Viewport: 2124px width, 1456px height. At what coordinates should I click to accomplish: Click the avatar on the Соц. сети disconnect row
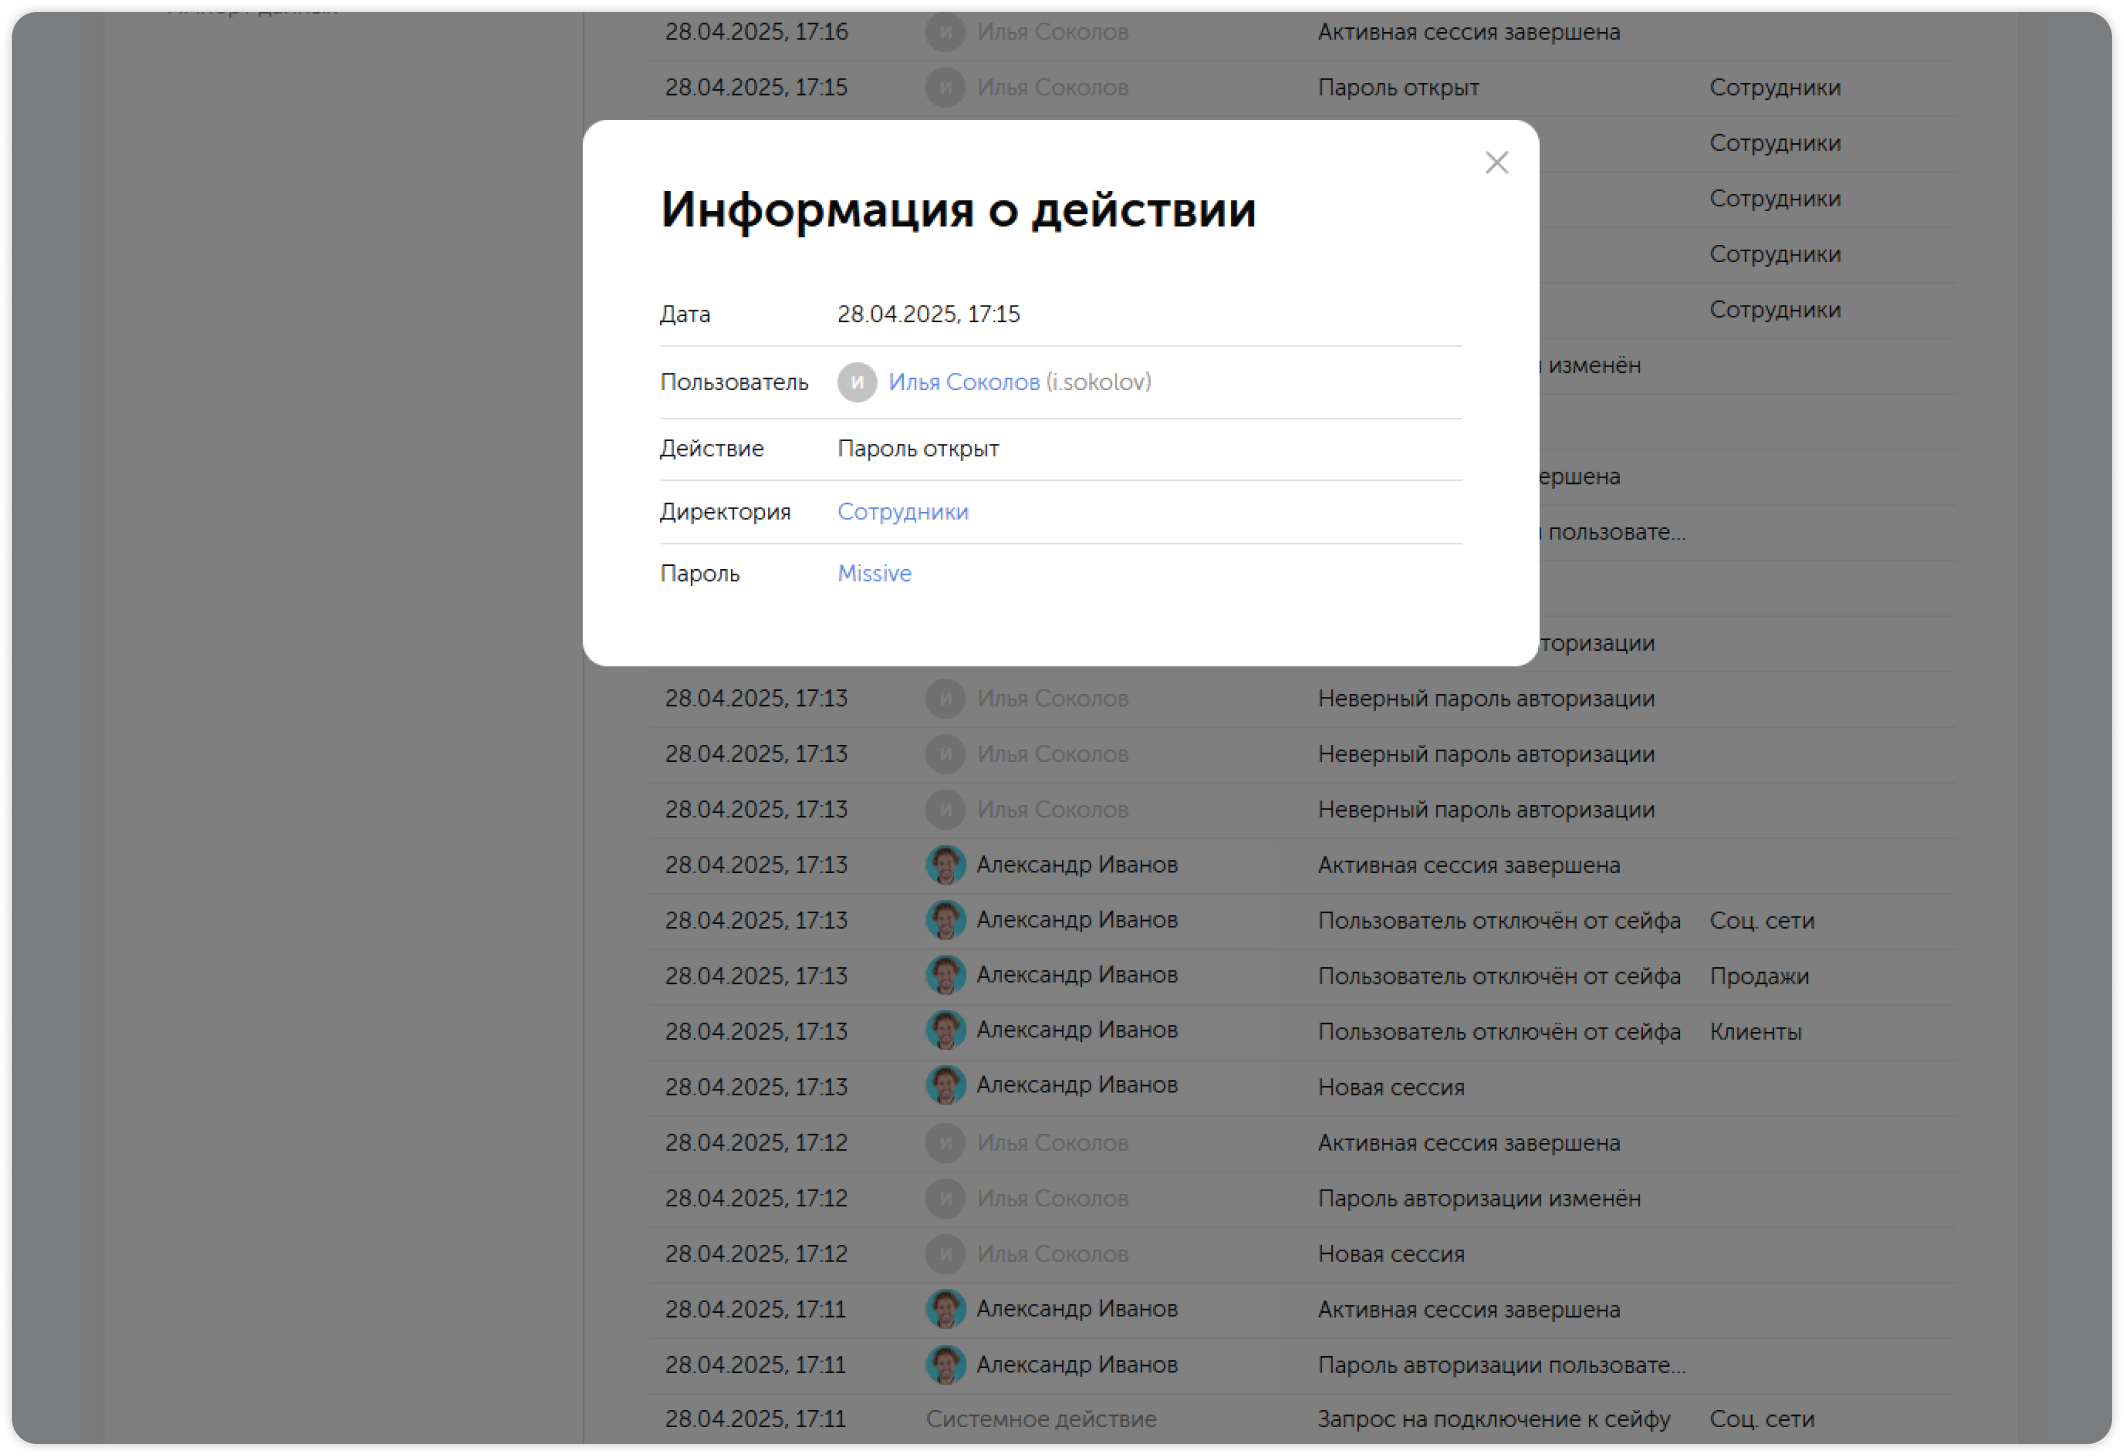[944, 920]
